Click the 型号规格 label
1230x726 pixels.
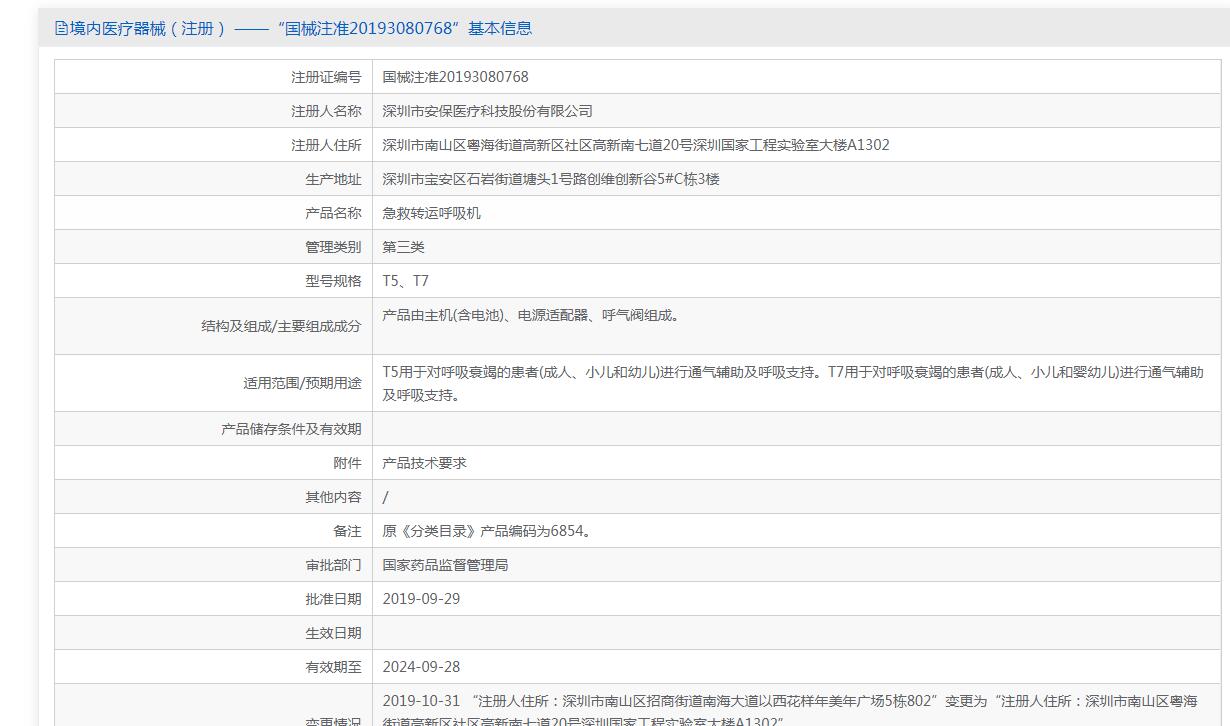[333, 281]
